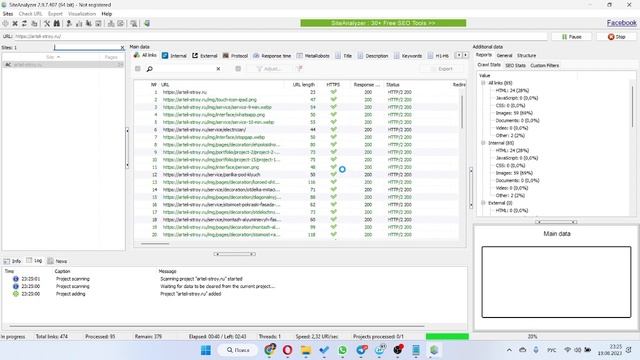Viewport: 640px width, 360px height.
Task: Click the Sites search input box
Action: (87, 48)
